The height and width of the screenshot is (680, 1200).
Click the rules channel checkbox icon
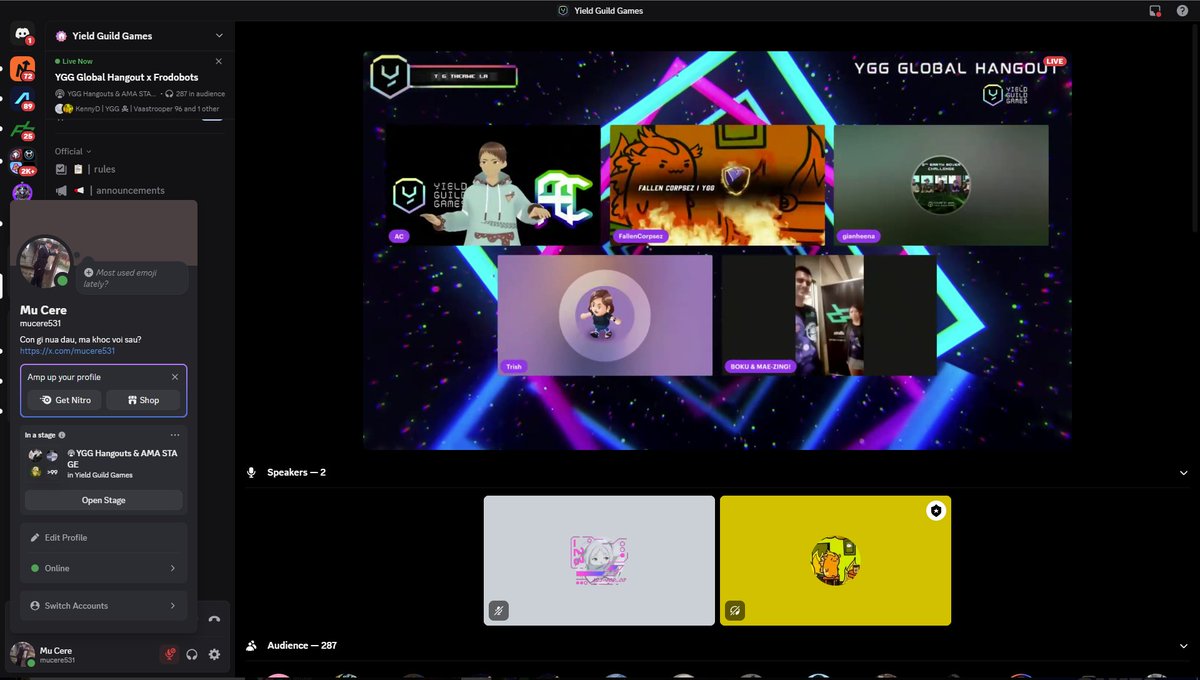tap(61, 169)
